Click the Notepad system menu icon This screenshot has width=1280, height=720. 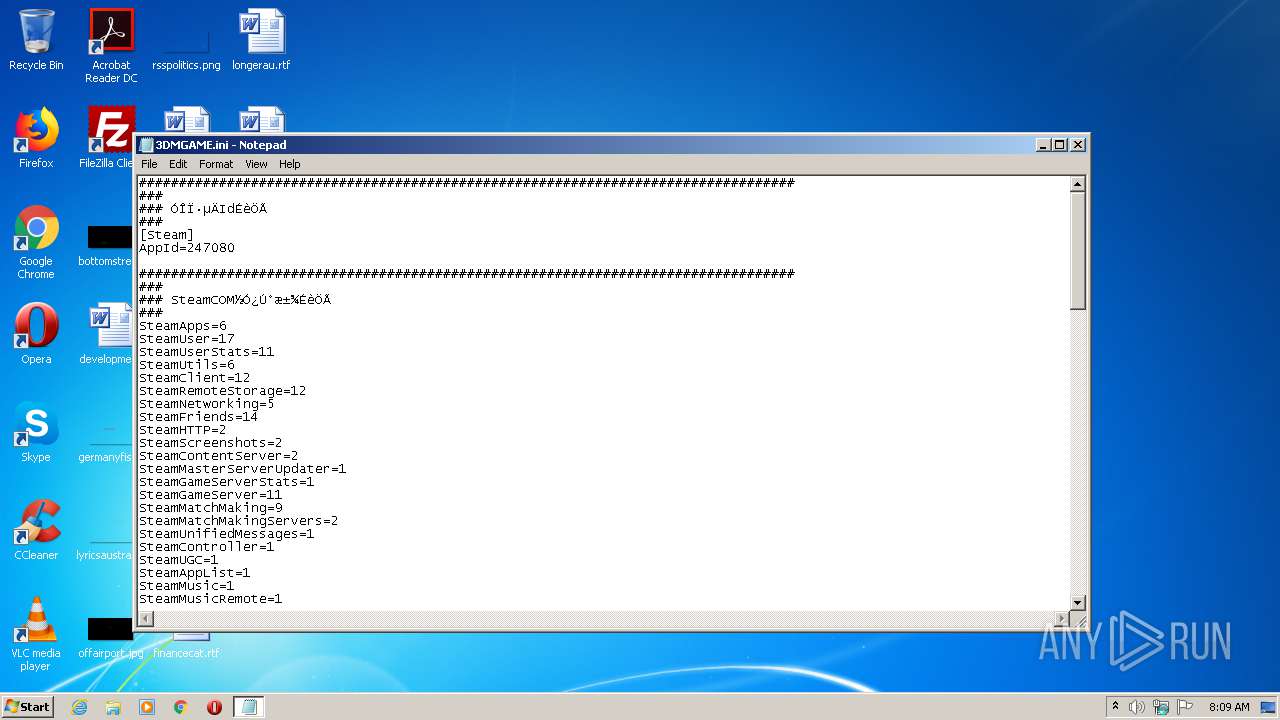click(147, 145)
